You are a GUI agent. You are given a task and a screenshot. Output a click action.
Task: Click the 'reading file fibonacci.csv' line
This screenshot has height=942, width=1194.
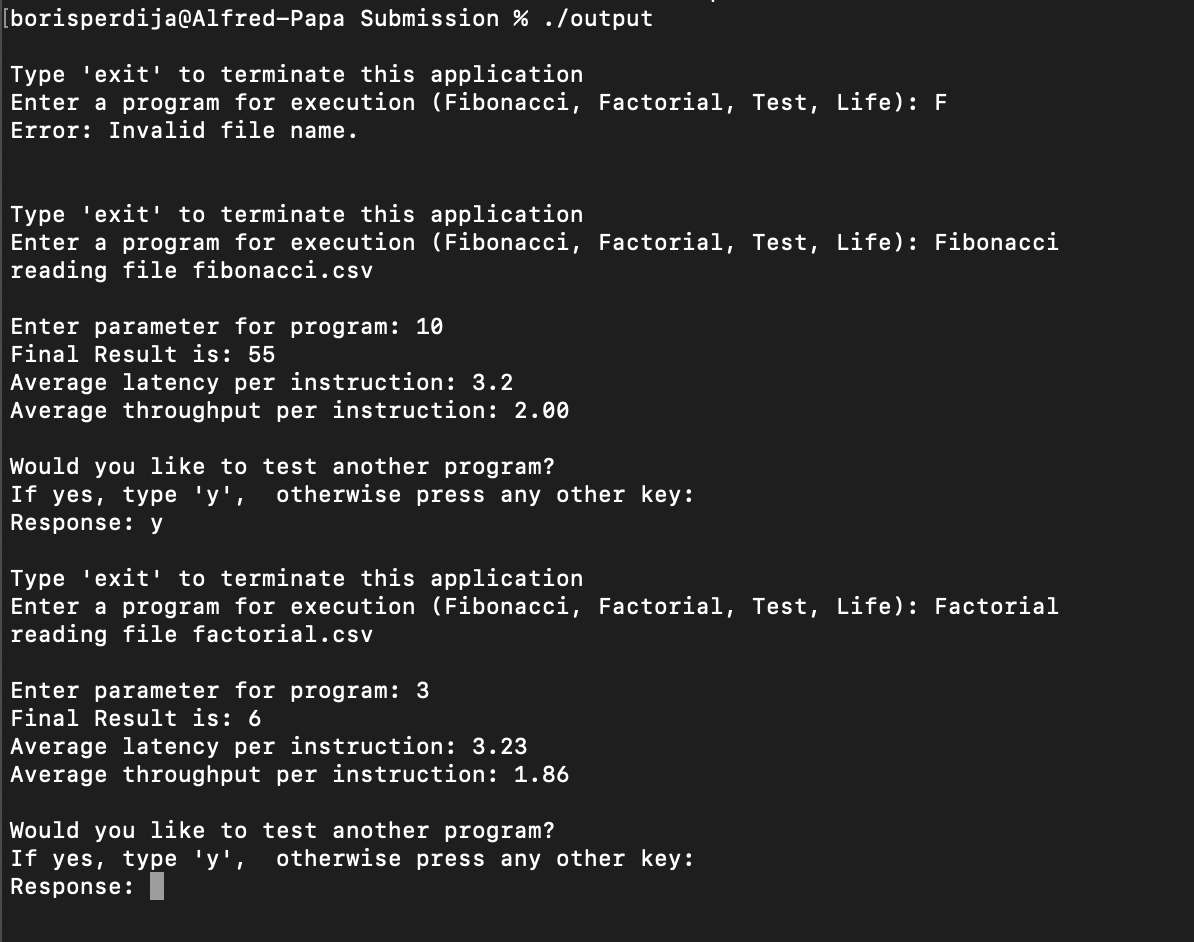coord(191,271)
